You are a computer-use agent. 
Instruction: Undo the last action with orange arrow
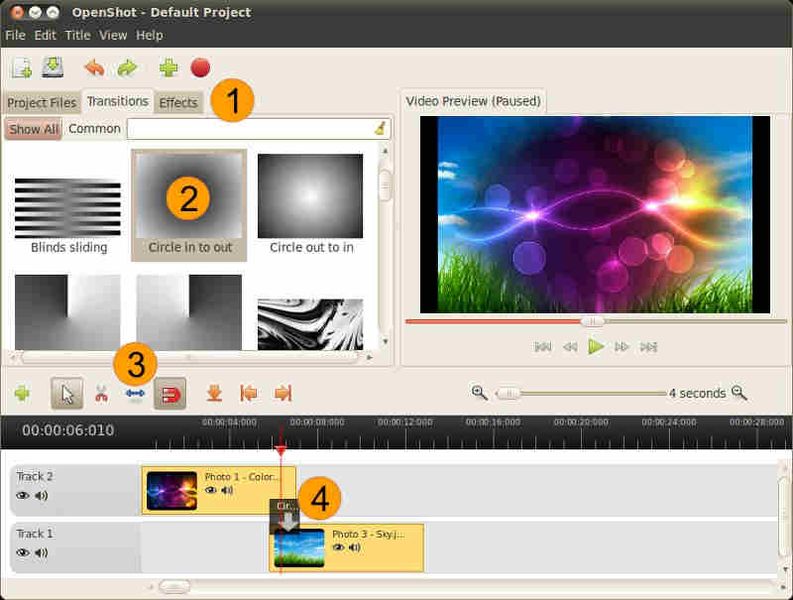tap(94, 67)
